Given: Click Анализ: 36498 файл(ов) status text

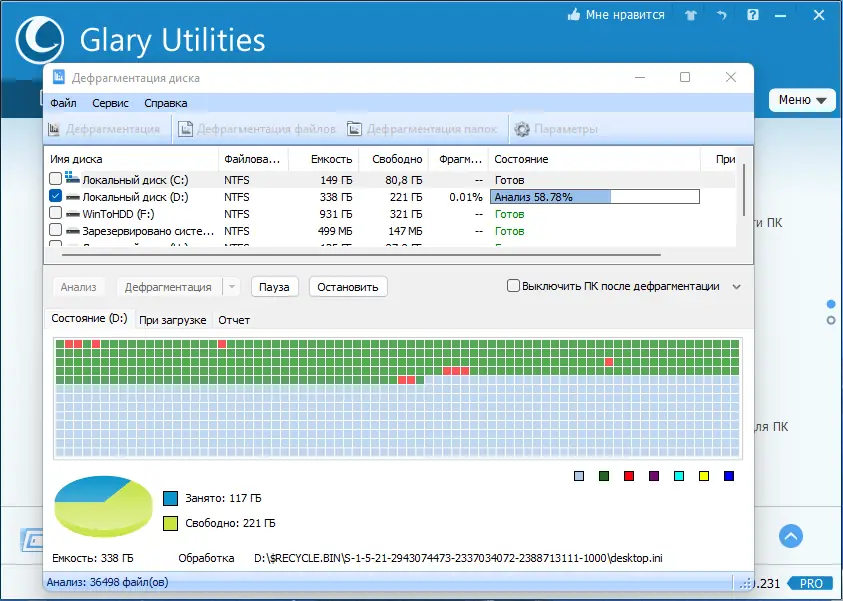Looking at the screenshot, I should click(x=107, y=582).
